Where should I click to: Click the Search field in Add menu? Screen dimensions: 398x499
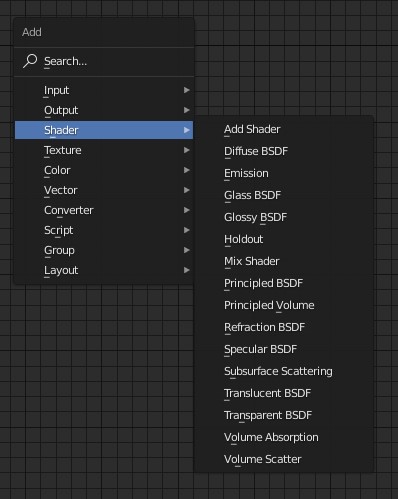coord(104,61)
